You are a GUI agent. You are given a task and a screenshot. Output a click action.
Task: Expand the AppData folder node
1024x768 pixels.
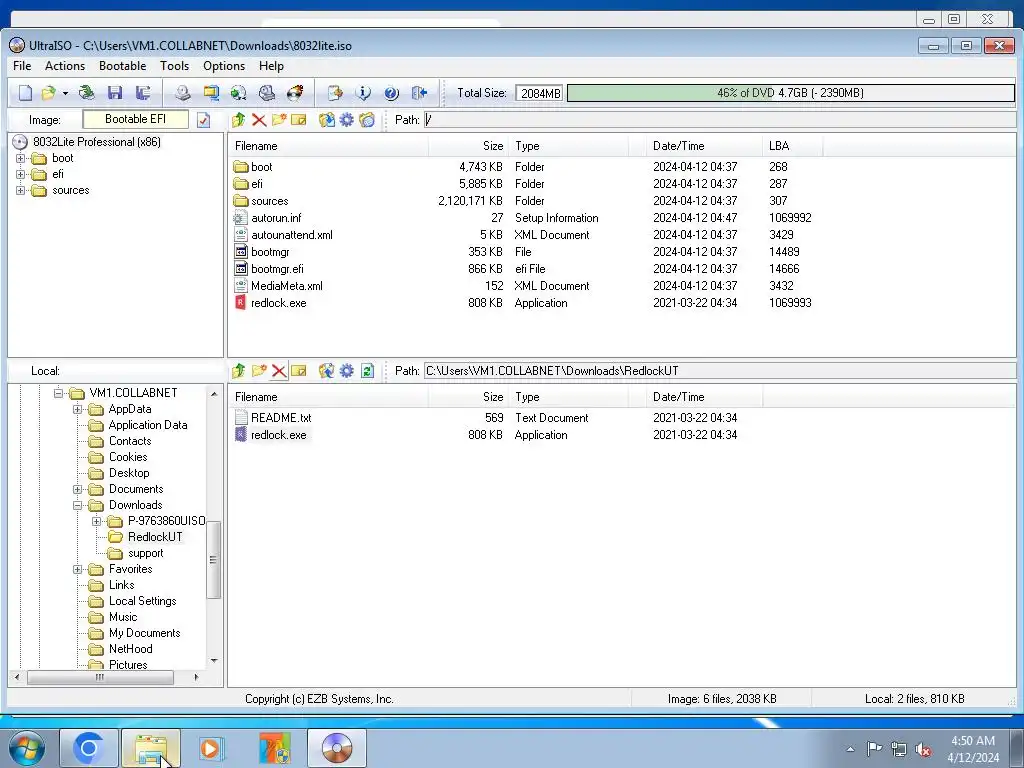click(x=77, y=409)
